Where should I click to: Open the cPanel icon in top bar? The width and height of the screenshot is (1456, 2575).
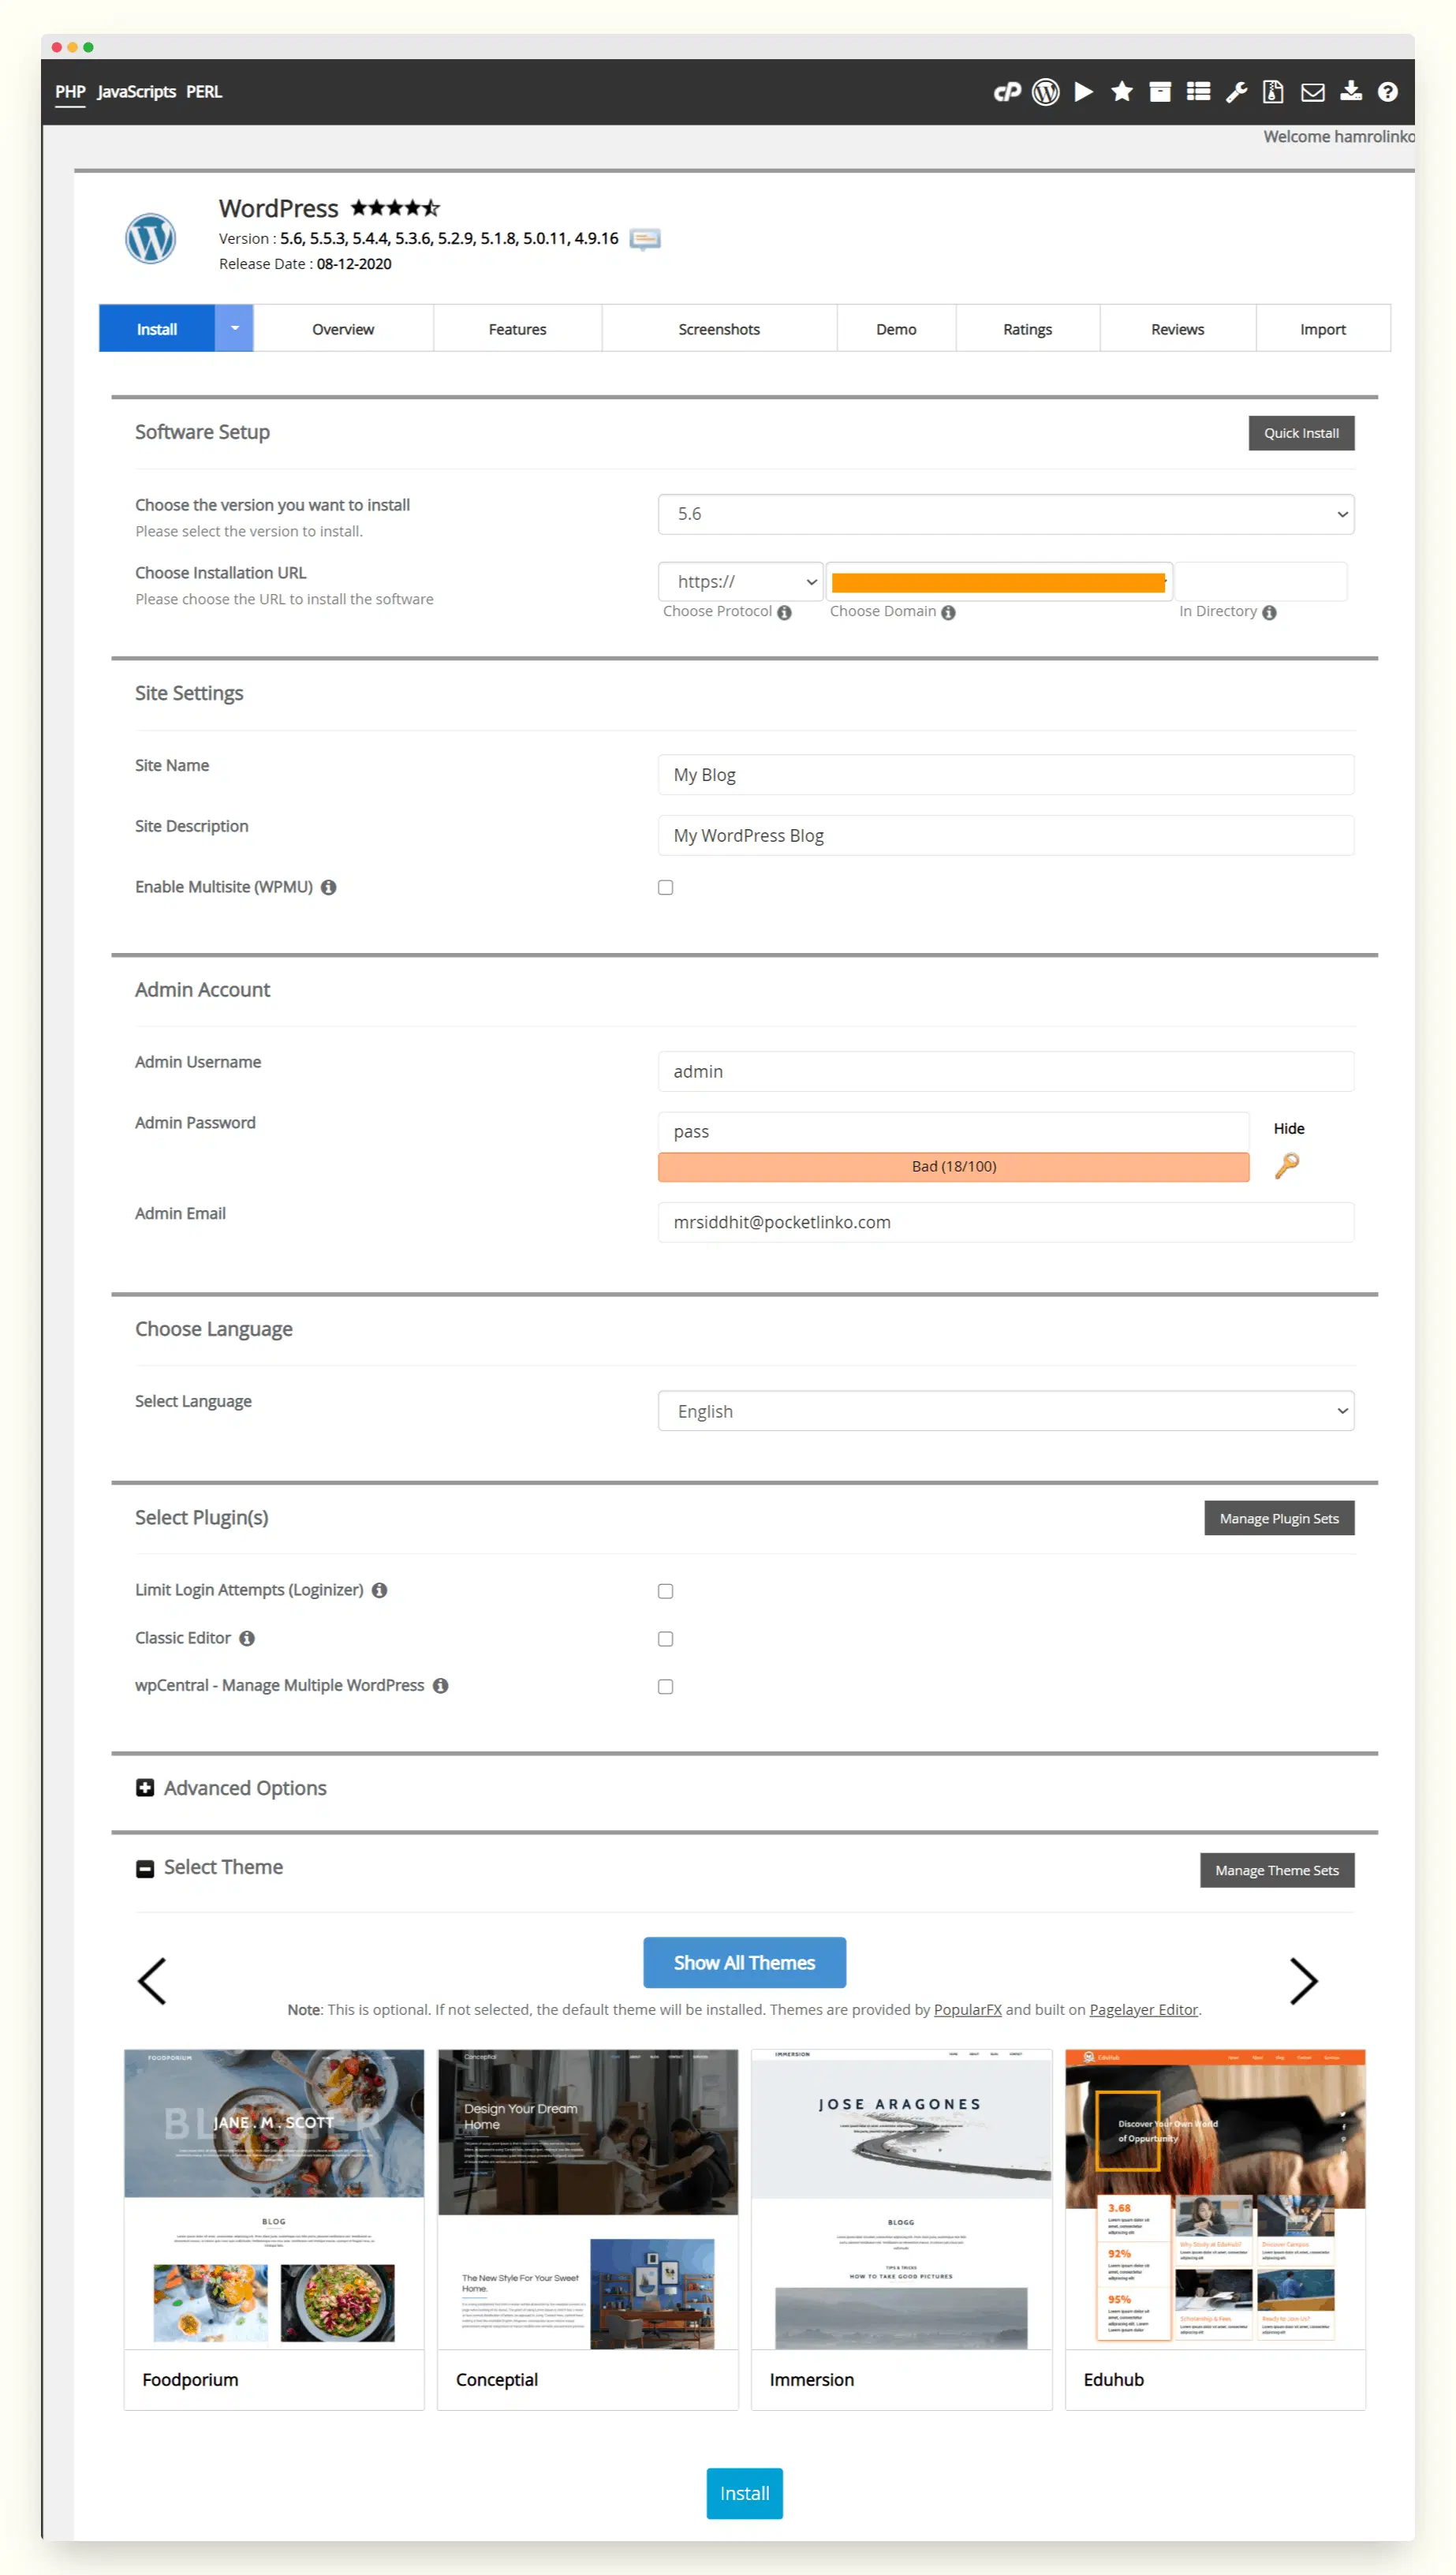tap(1007, 92)
